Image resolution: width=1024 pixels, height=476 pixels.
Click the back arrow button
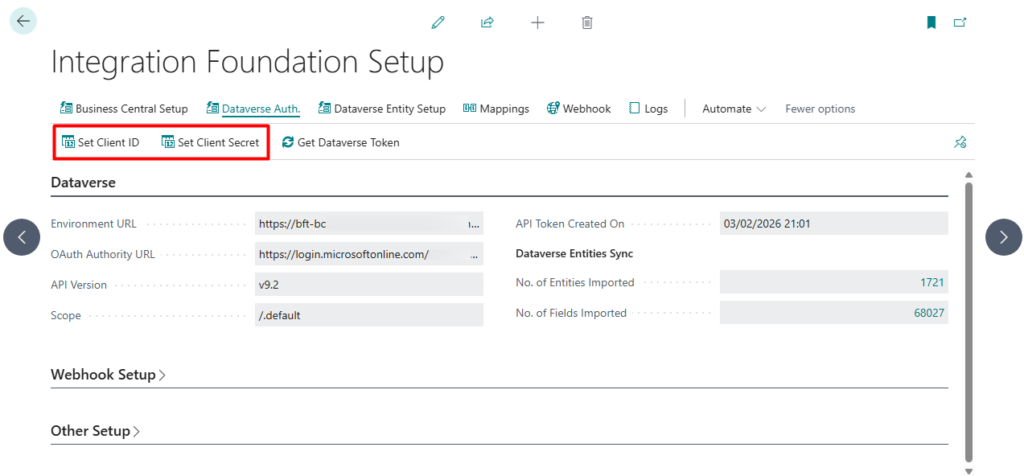click(x=23, y=21)
